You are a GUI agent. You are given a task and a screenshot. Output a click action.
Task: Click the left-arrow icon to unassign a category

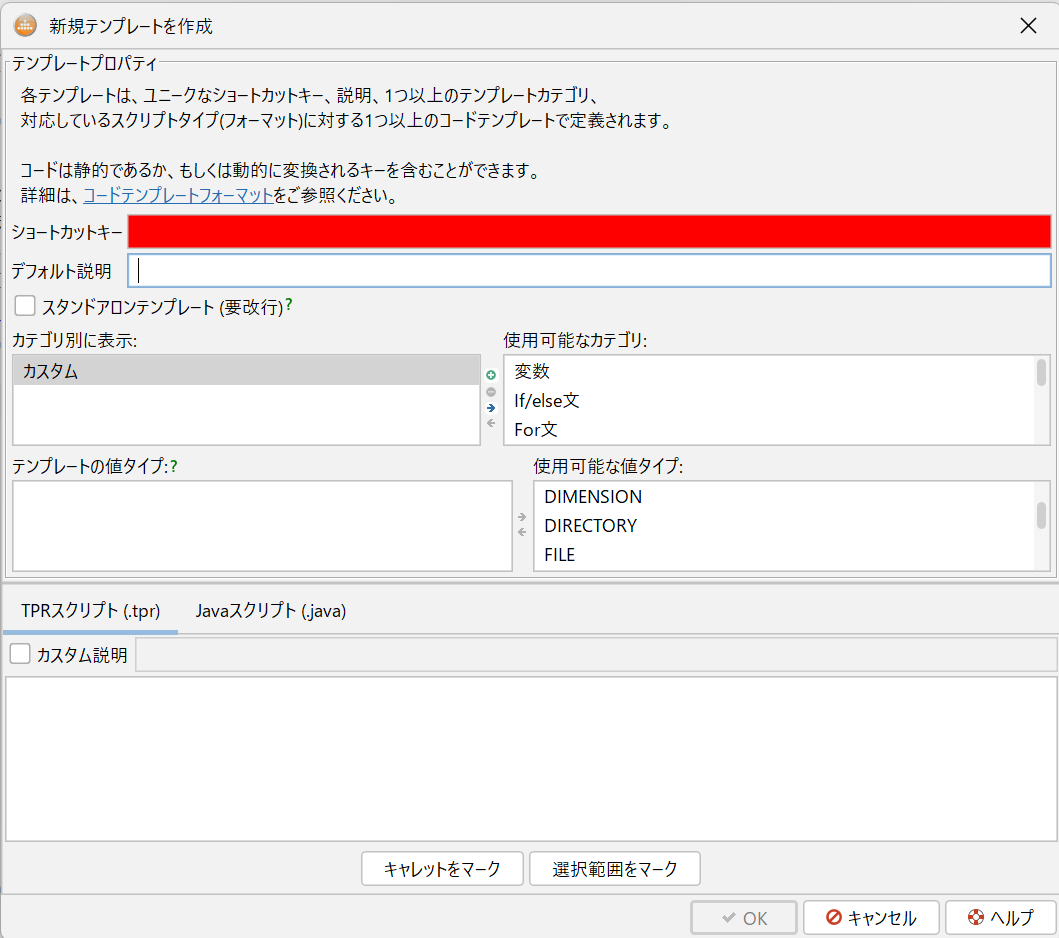(490, 423)
